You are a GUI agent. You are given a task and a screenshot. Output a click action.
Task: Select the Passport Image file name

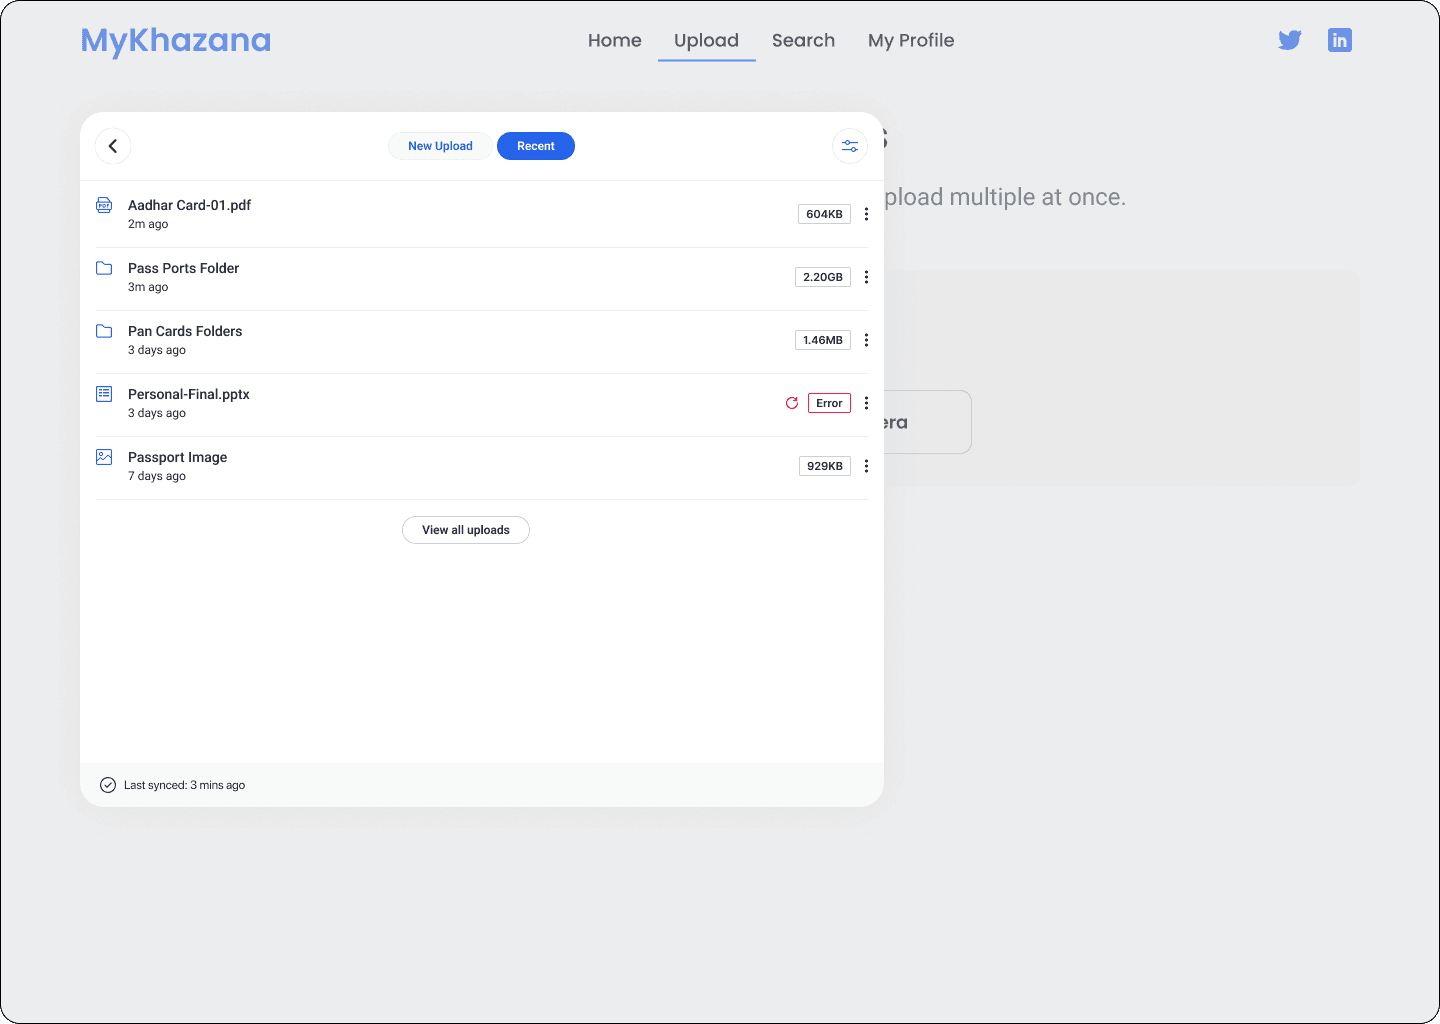178,457
